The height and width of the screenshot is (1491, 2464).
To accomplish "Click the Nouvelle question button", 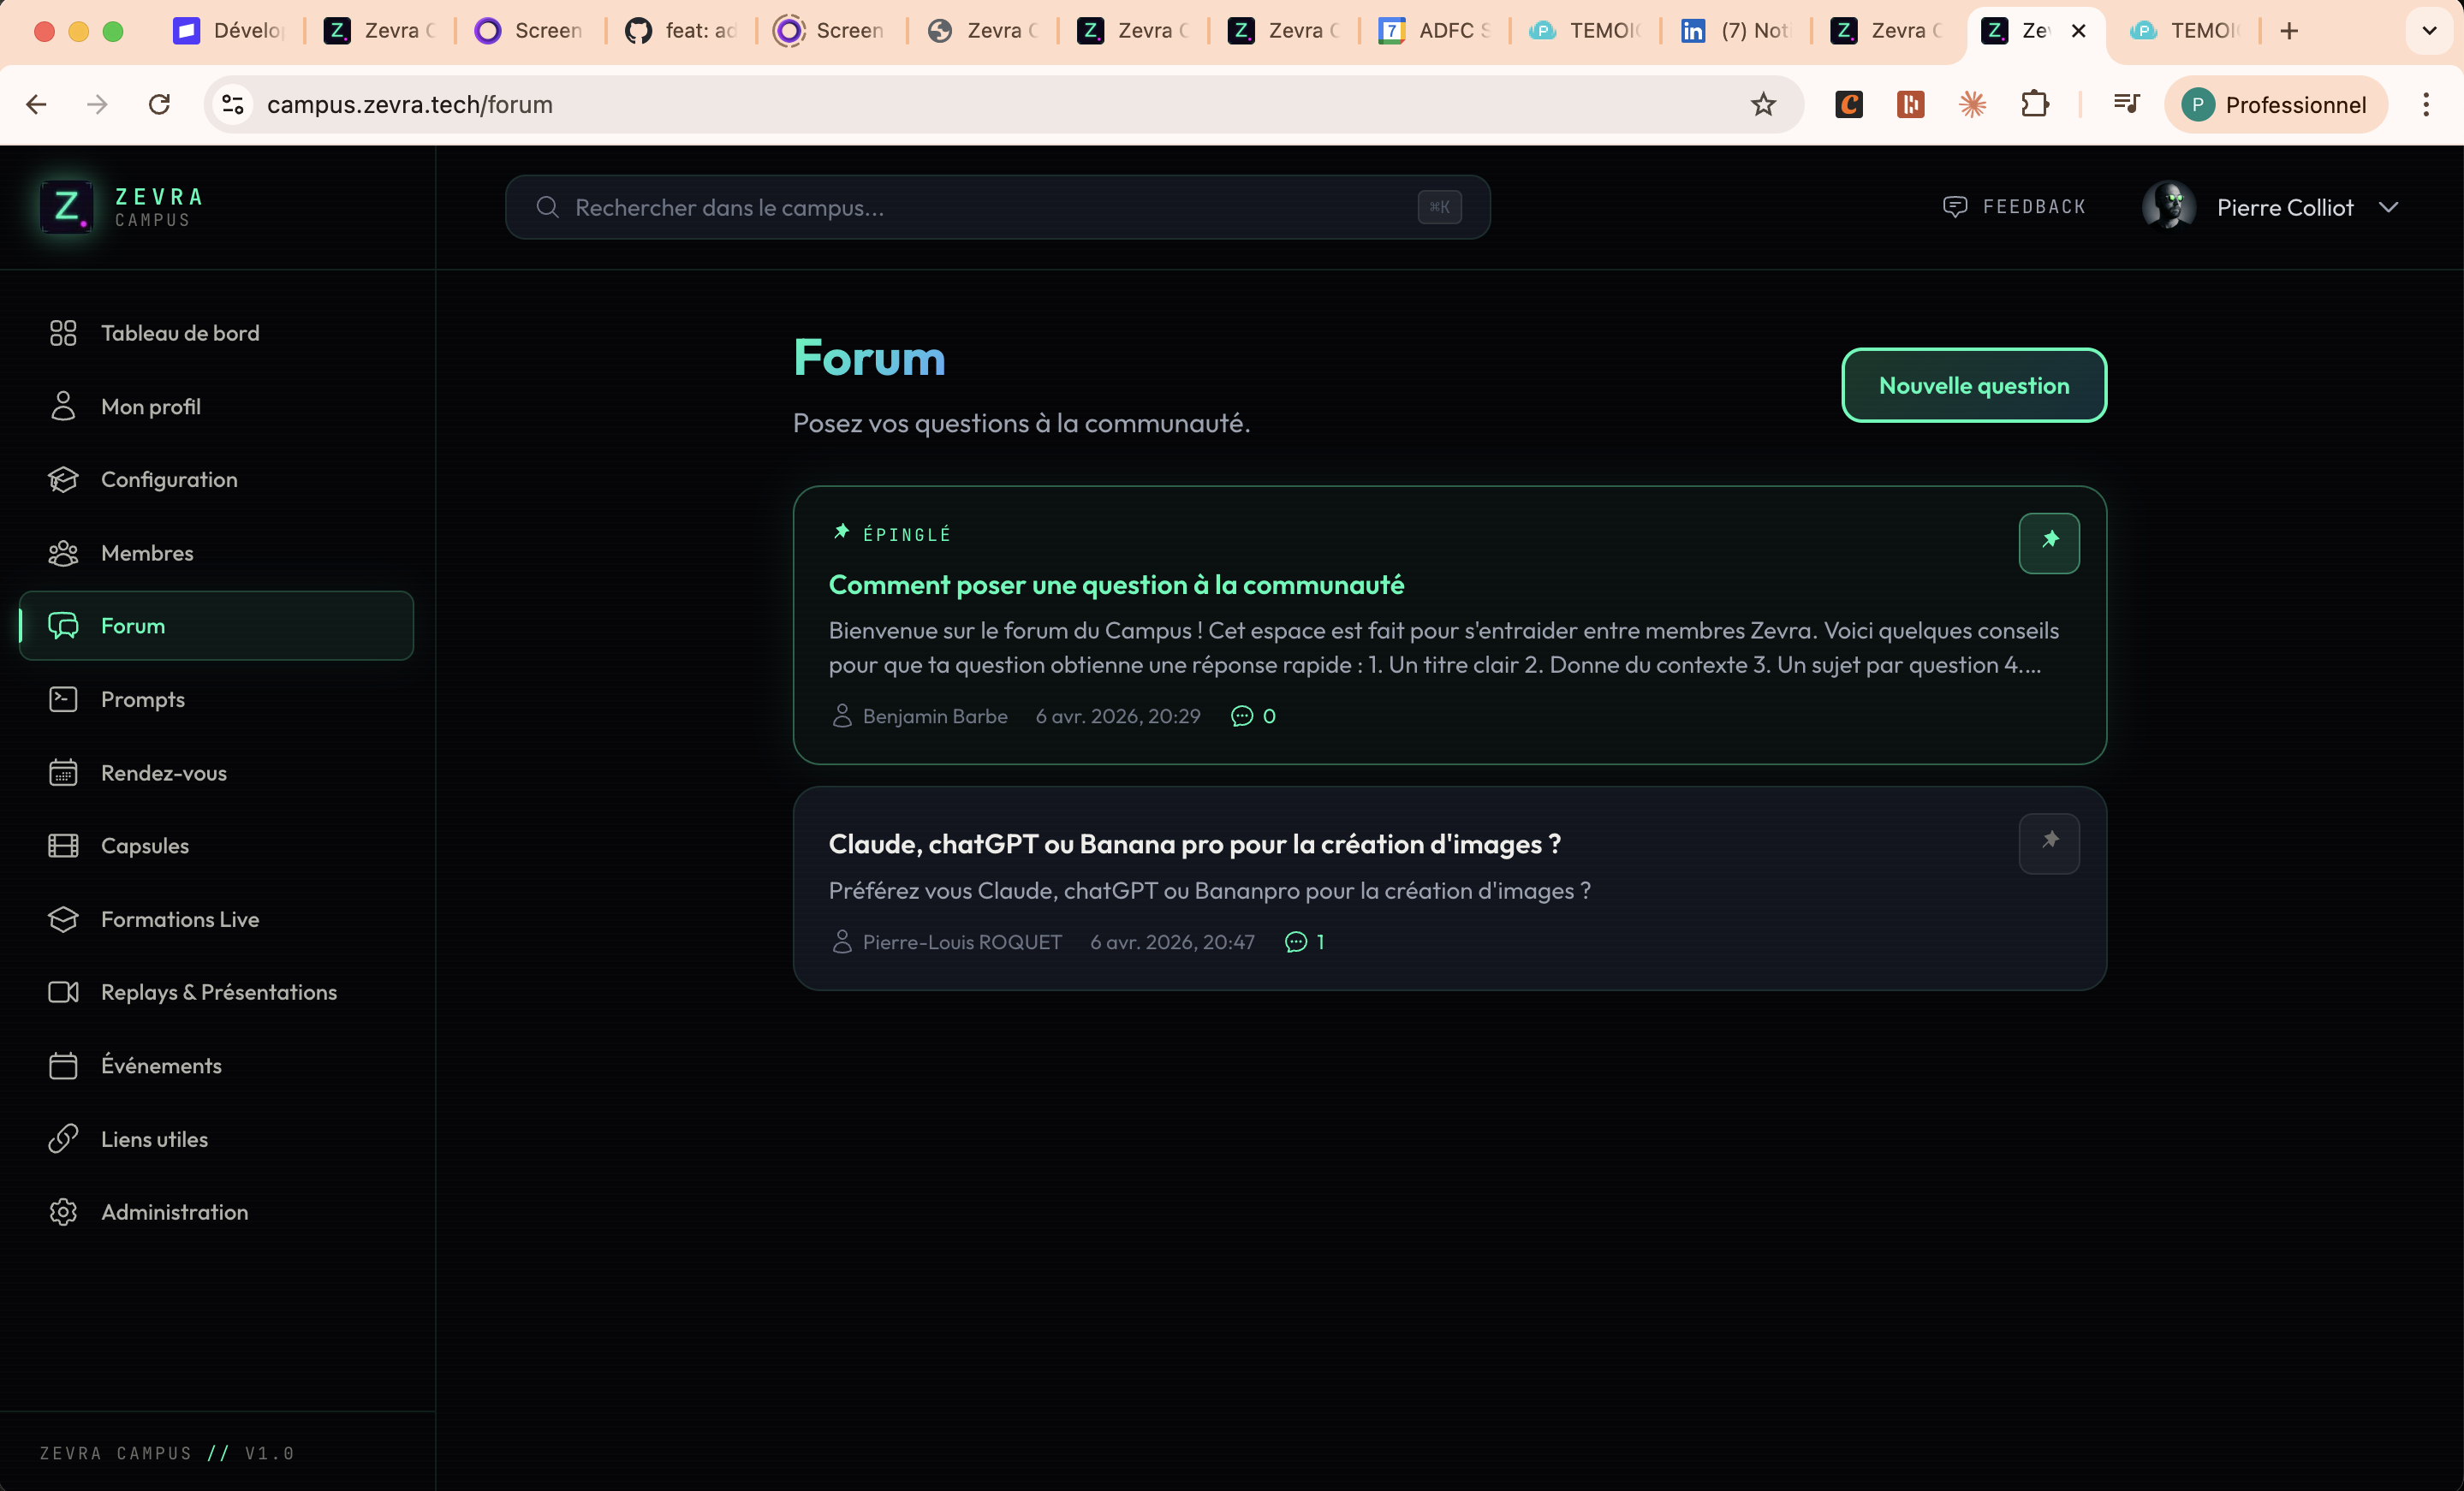I will click(x=1973, y=385).
